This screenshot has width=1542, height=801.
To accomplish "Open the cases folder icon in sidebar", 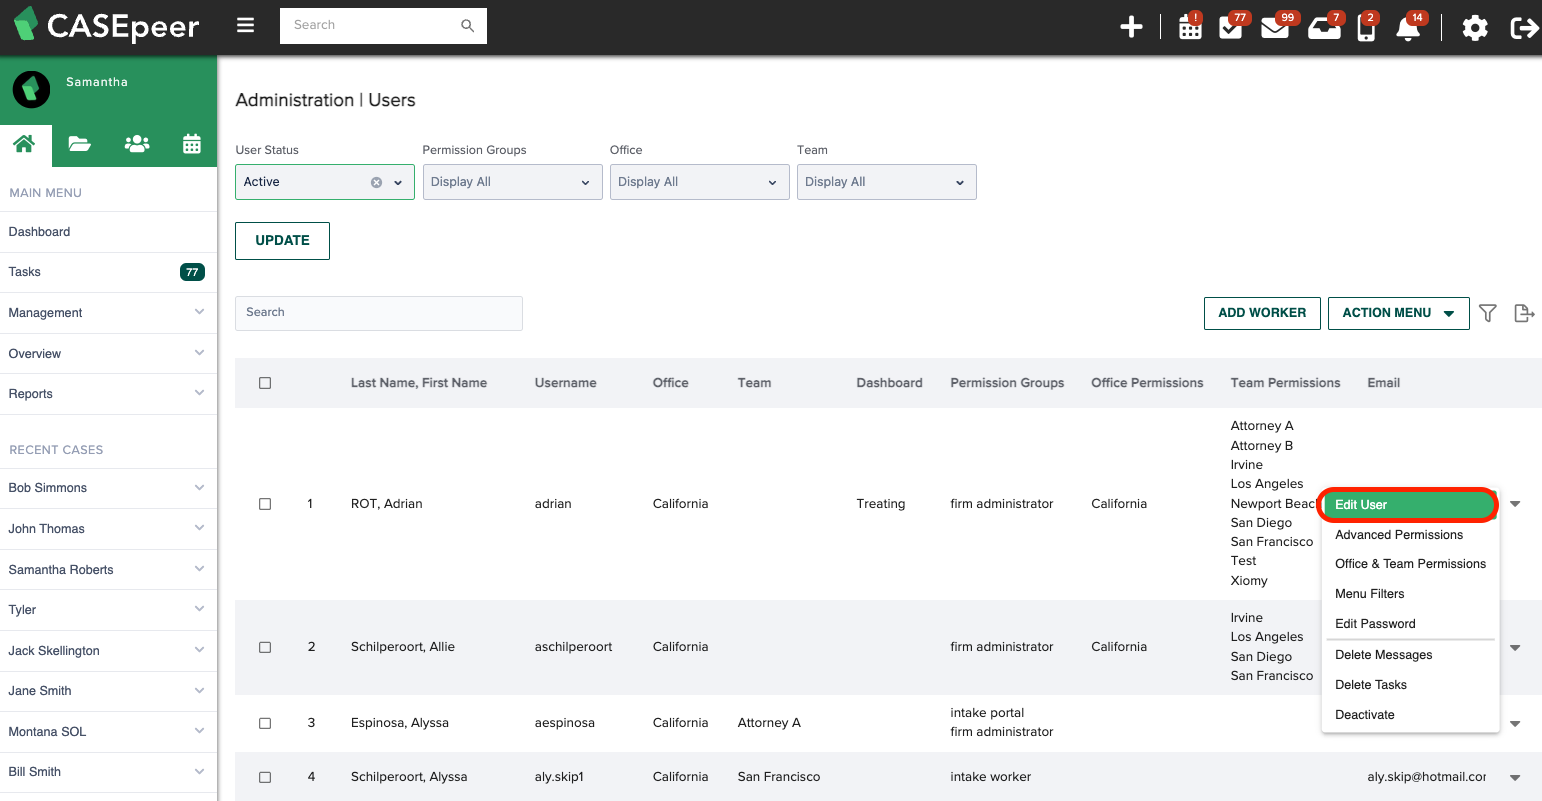I will (x=79, y=143).
